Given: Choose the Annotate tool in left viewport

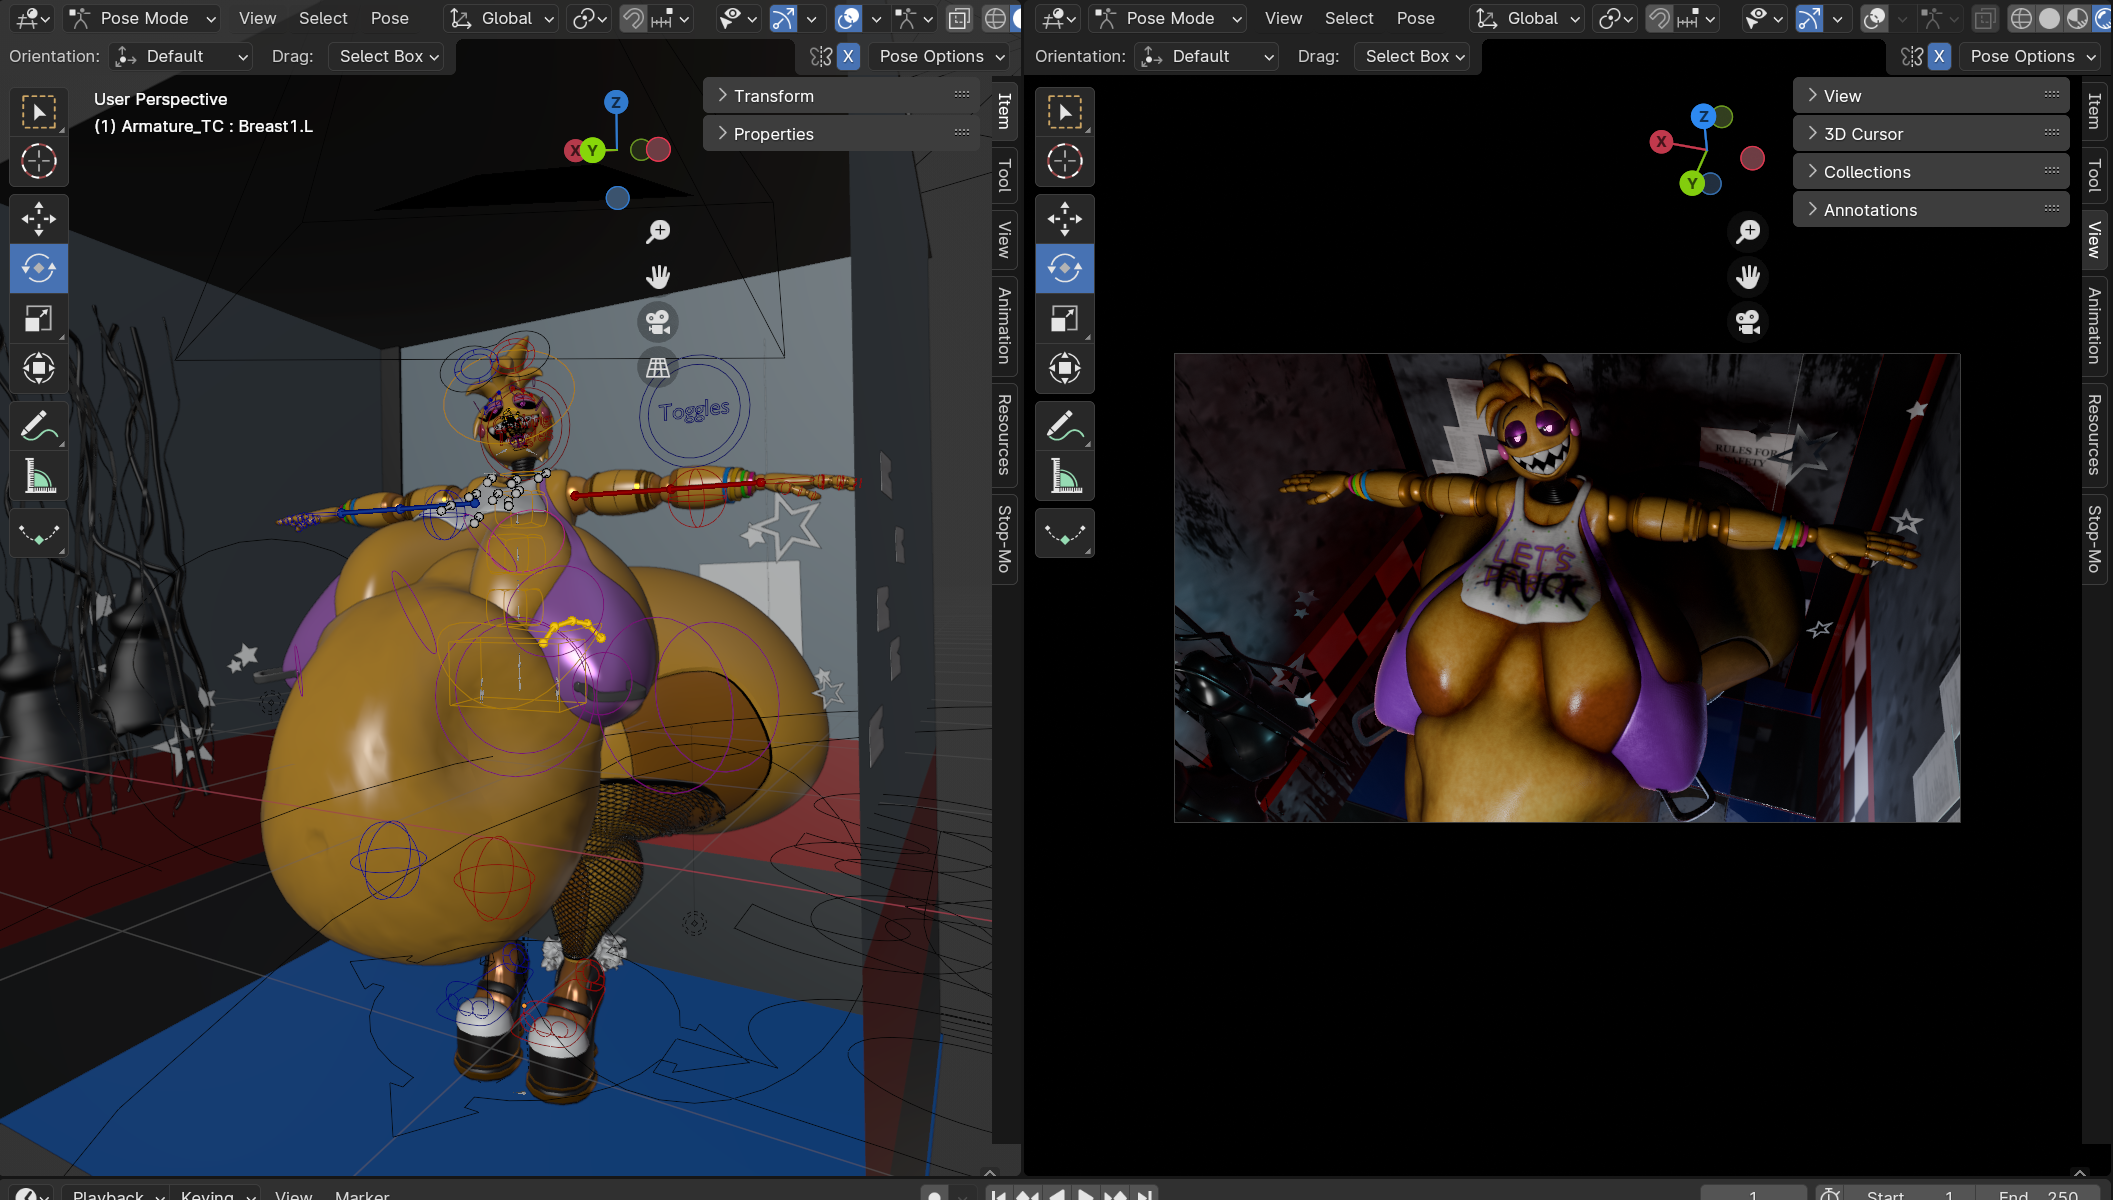Looking at the screenshot, I should pyautogui.click(x=39, y=426).
